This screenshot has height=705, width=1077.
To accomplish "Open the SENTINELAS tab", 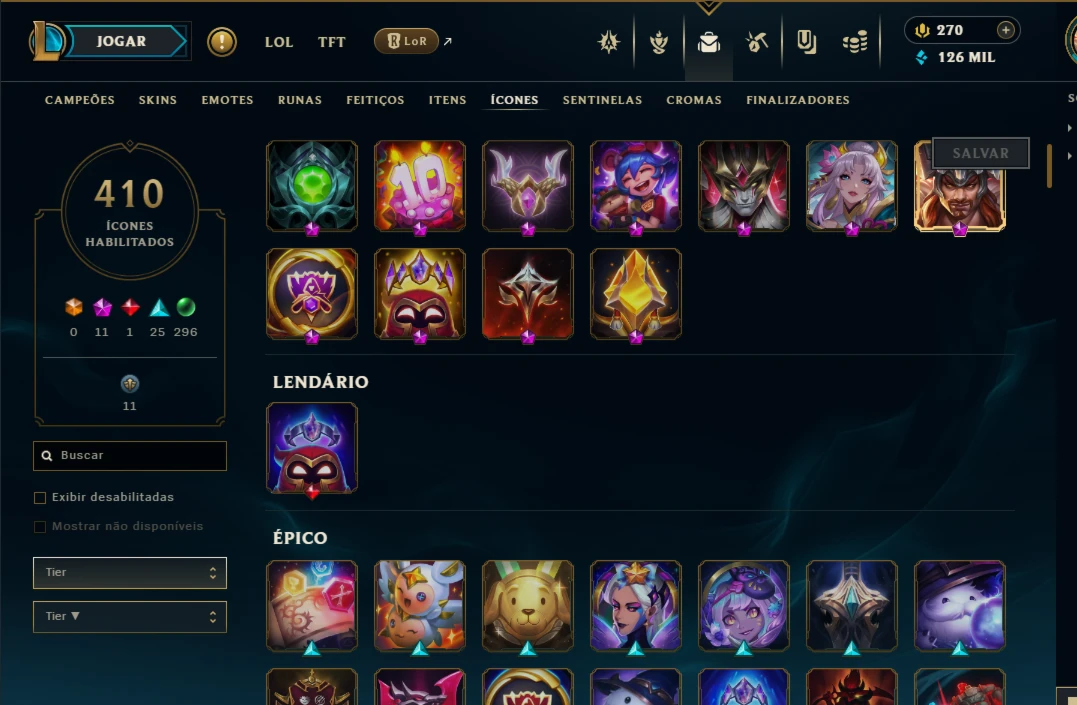I will click(x=602, y=100).
